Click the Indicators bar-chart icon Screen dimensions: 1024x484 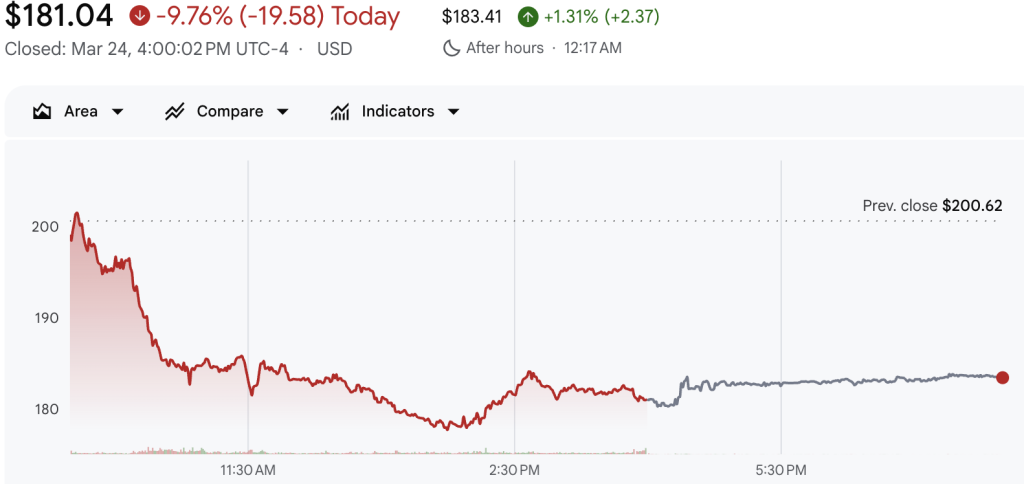click(x=340, y=112)
